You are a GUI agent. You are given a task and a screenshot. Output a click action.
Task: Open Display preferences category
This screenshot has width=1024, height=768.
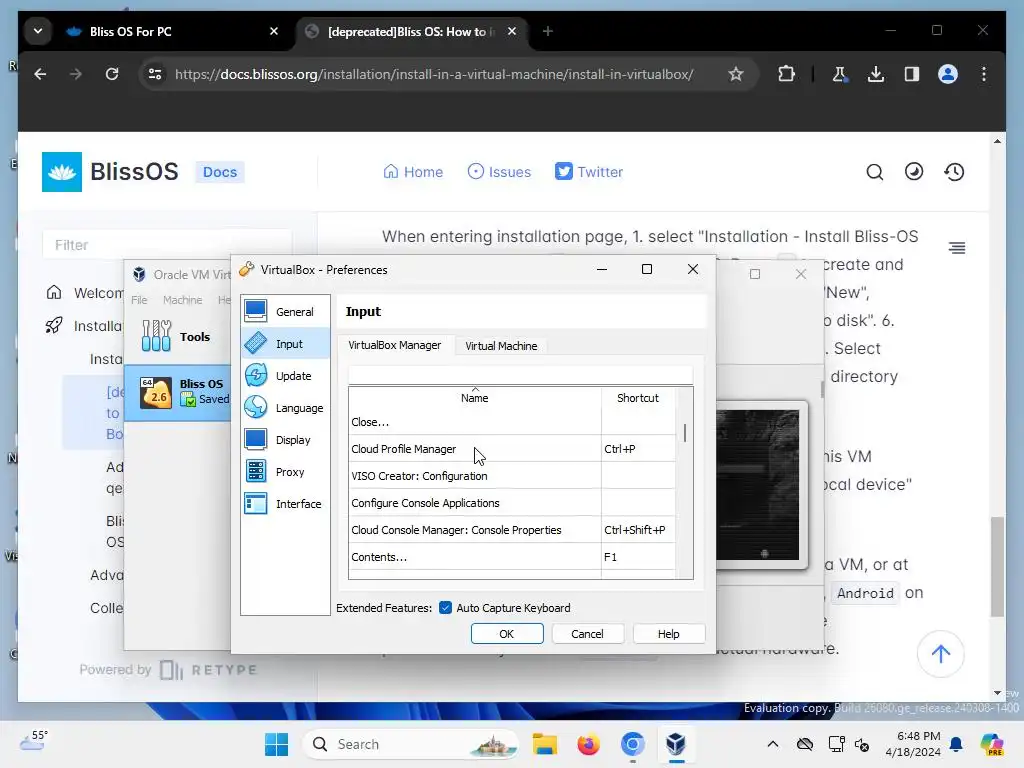[x=285, y=440]
